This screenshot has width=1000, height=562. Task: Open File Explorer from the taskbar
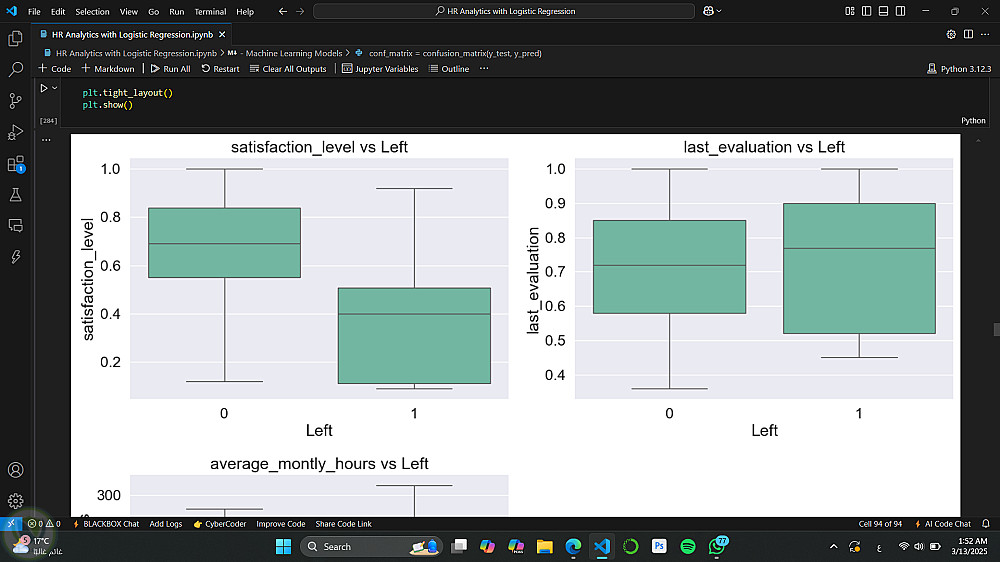pyautogui.click(x=545, y=547)
